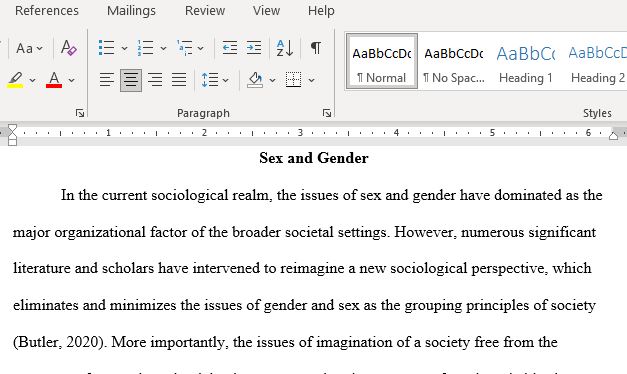The height and width of the screenshot is (374, 627).
Task: Toggle Show/Hide paragraph marks
Action: click(x=315, y=48)
